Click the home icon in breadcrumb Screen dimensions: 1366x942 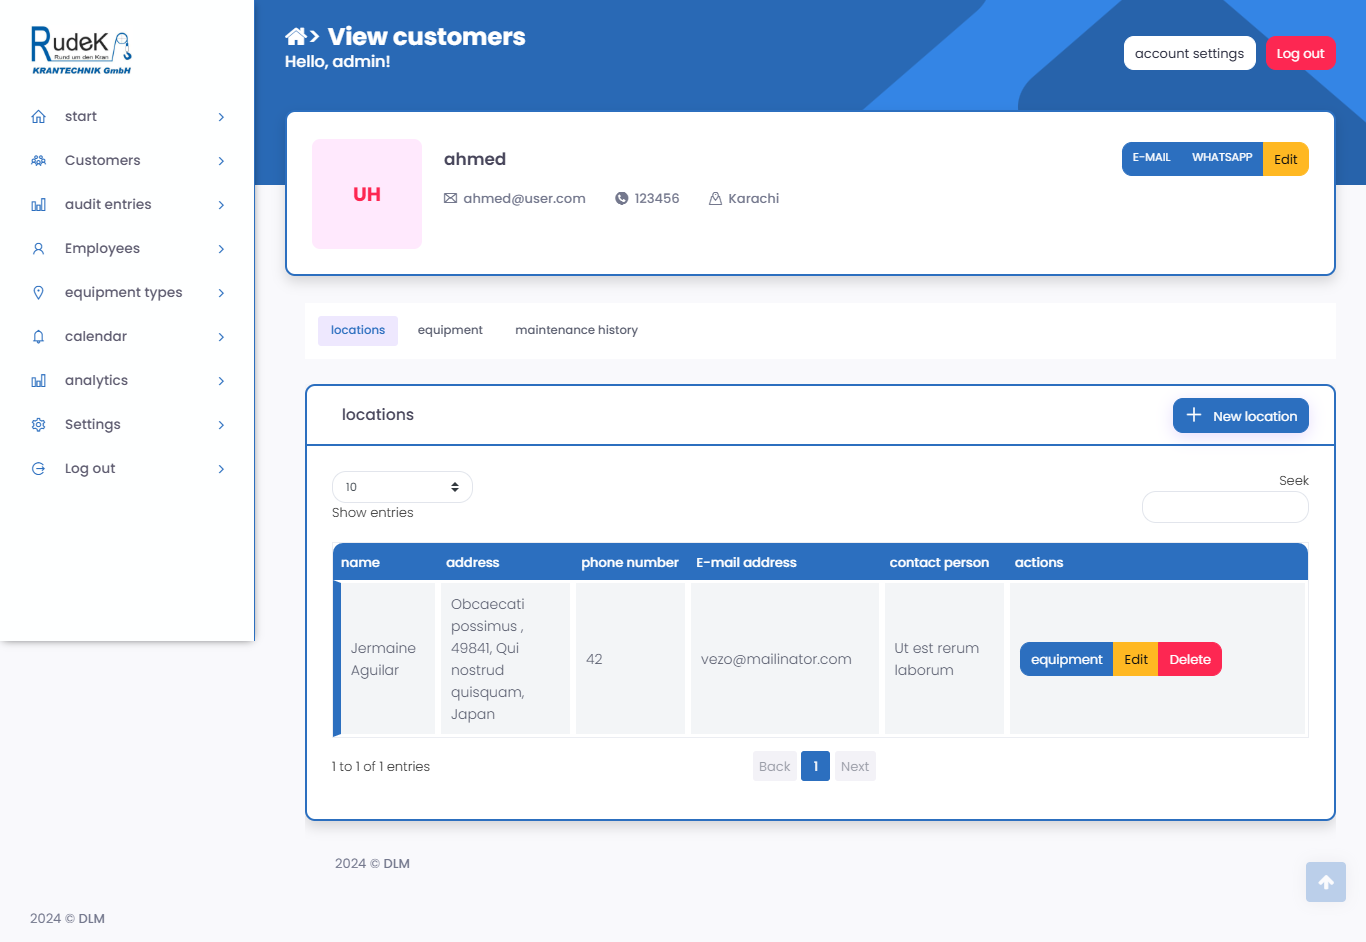pyautogui.click(x=295, y=37)
